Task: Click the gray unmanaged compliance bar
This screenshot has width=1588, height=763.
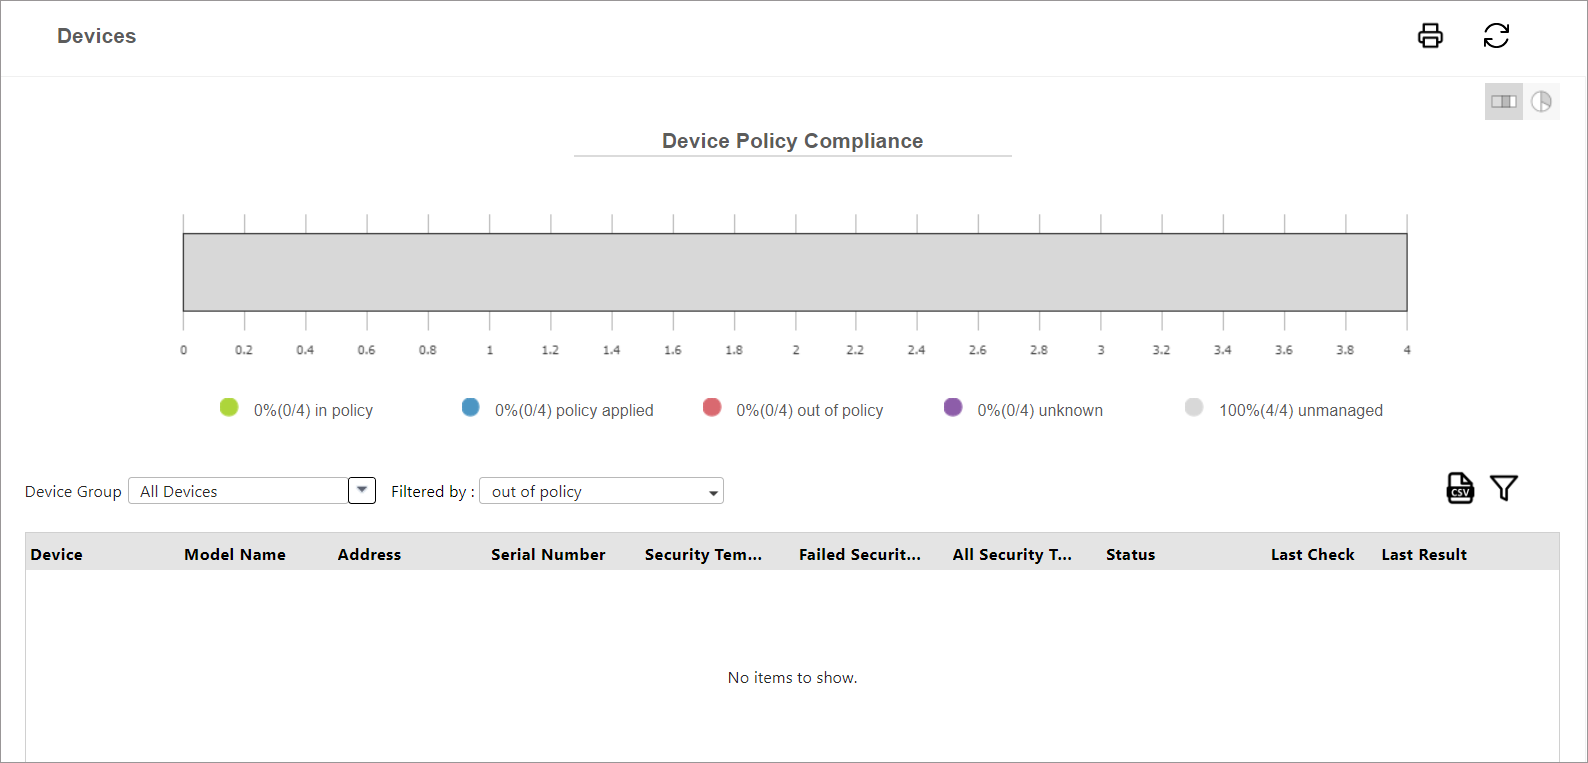Action: pyautogui.click(x=795, y=272)
